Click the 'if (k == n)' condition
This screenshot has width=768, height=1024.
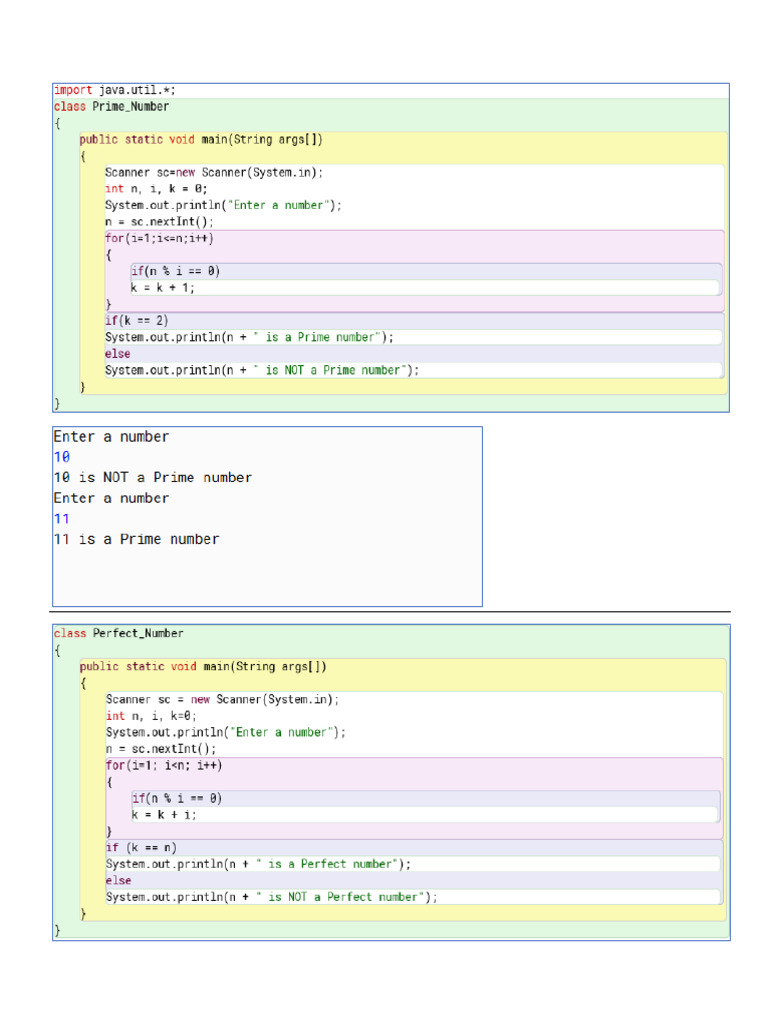[141, 848]
